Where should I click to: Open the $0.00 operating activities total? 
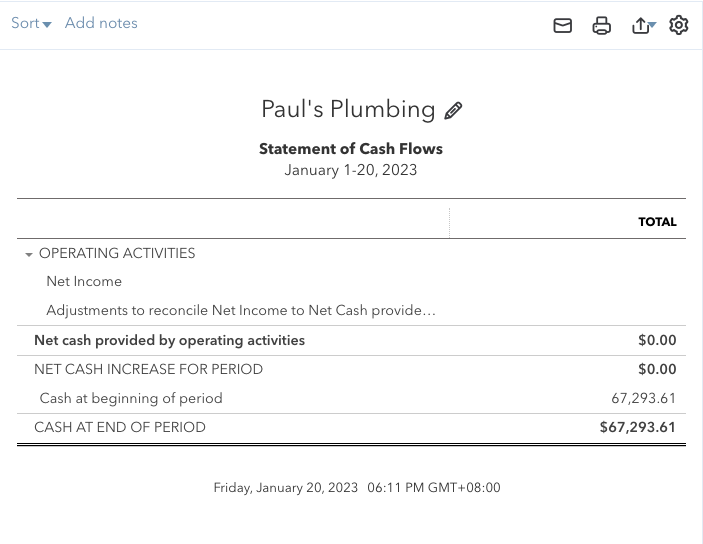click(657, 340)
